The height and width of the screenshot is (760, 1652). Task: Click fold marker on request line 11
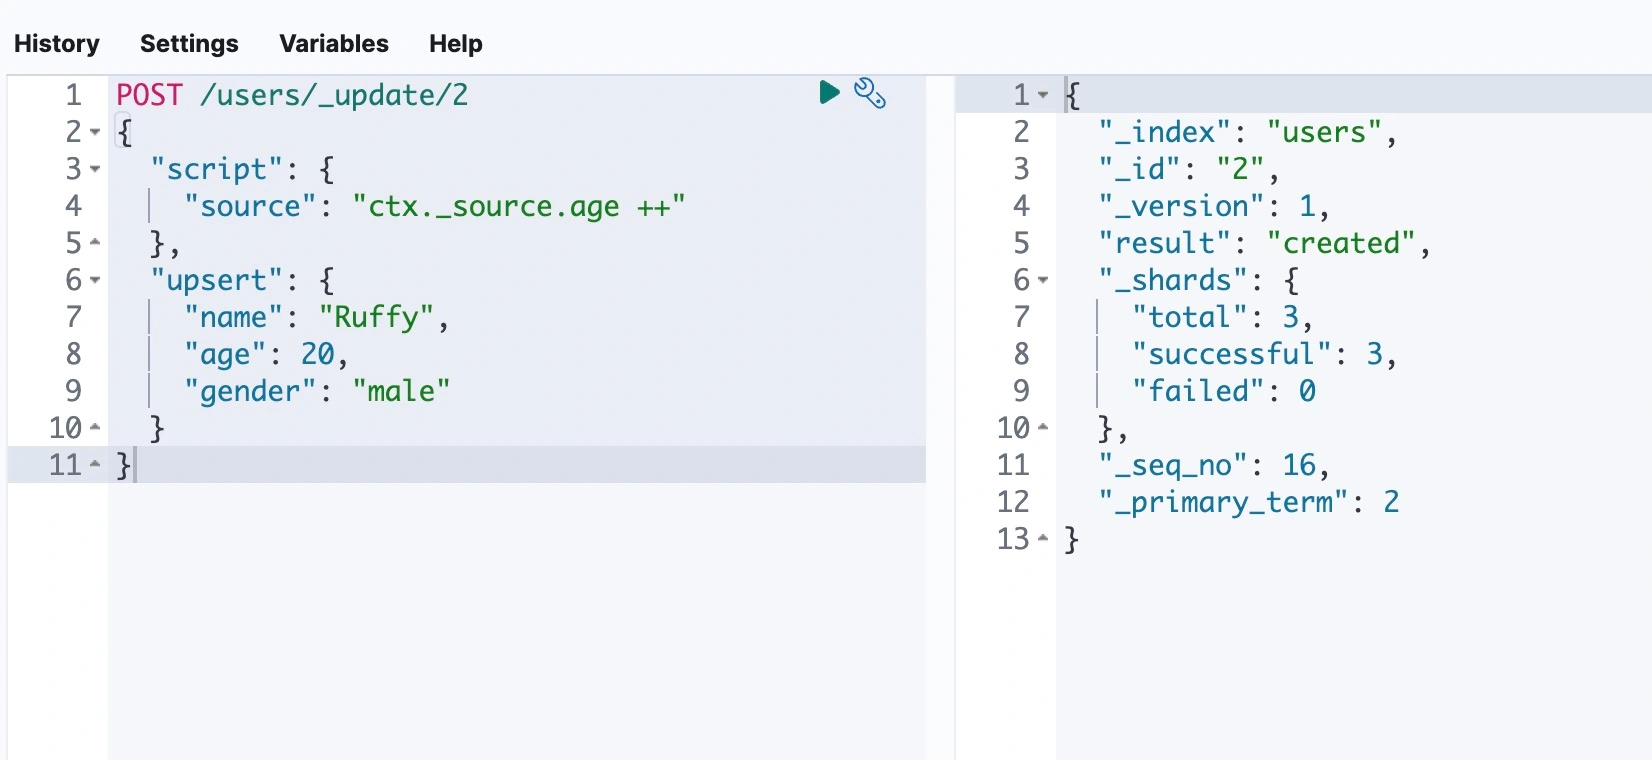(95, 465)
